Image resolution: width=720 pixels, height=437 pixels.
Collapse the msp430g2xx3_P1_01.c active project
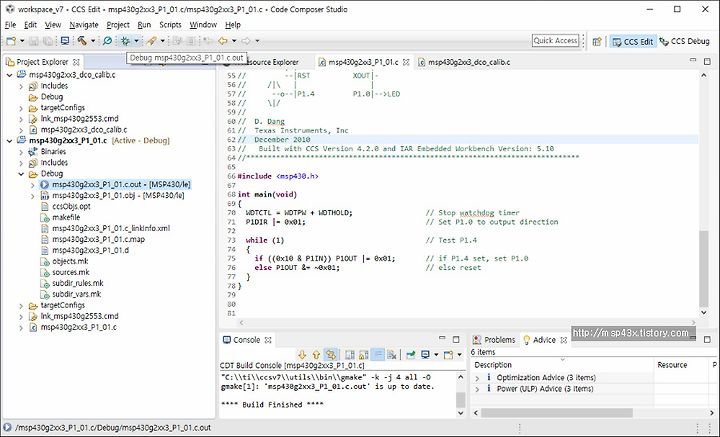(x=10, y=141)
